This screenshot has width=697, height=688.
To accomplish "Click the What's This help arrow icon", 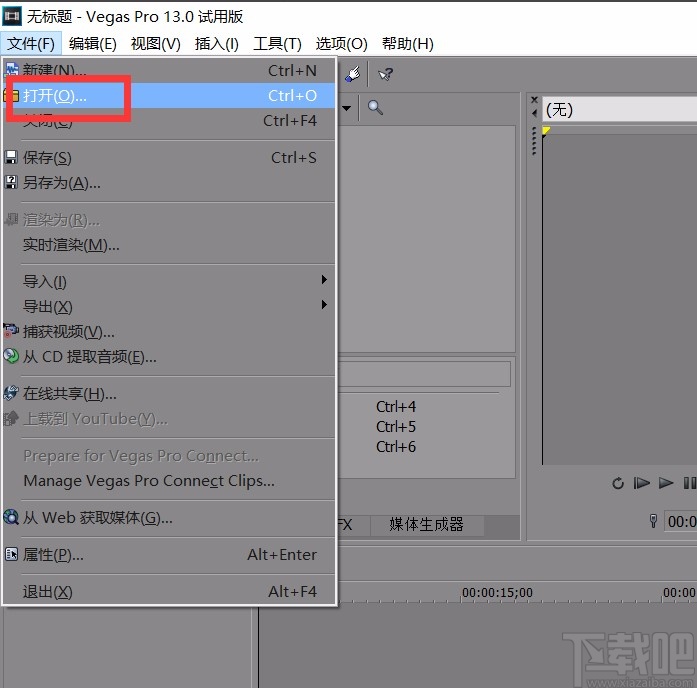I will [385, 74].
